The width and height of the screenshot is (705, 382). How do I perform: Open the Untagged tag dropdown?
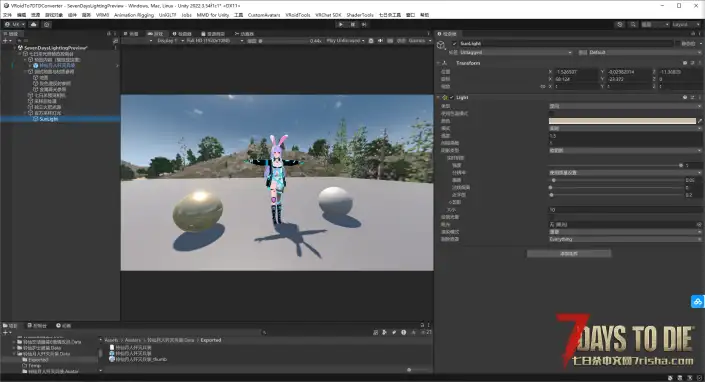tap(515, 53)
